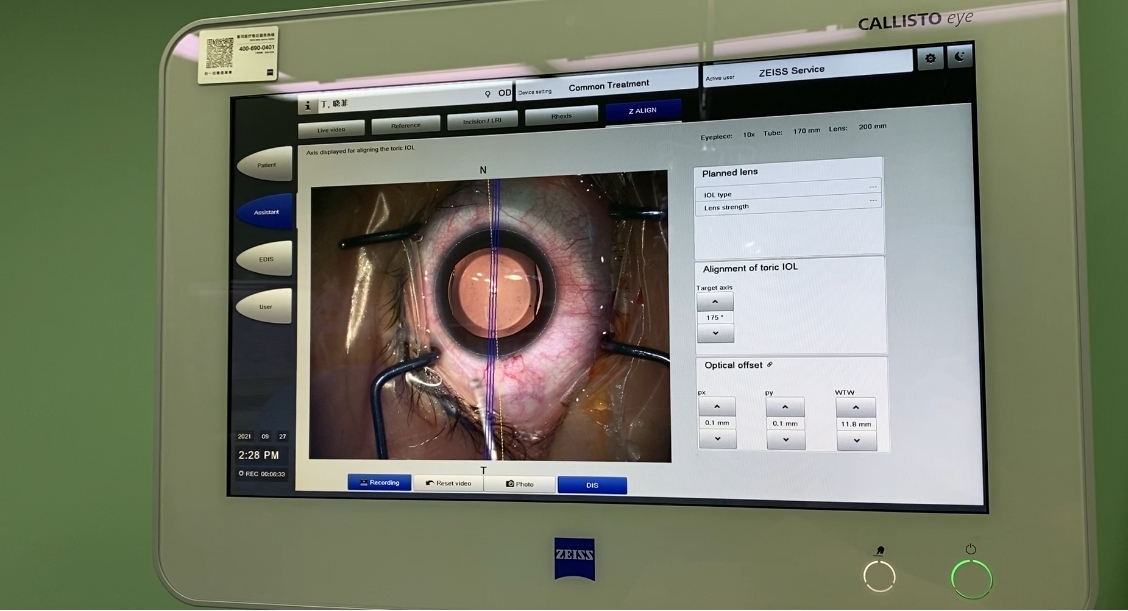
Task: Increase the px optical offset
Action: (717, 407)
